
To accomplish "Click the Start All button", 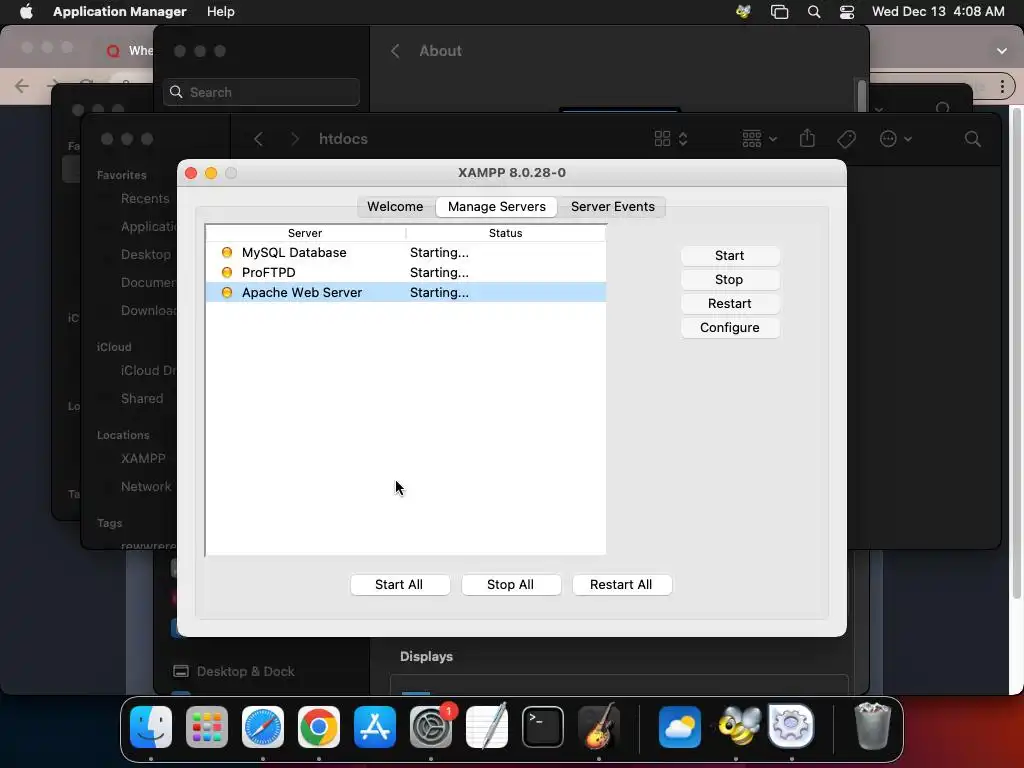I will click(x=399, y=584).
